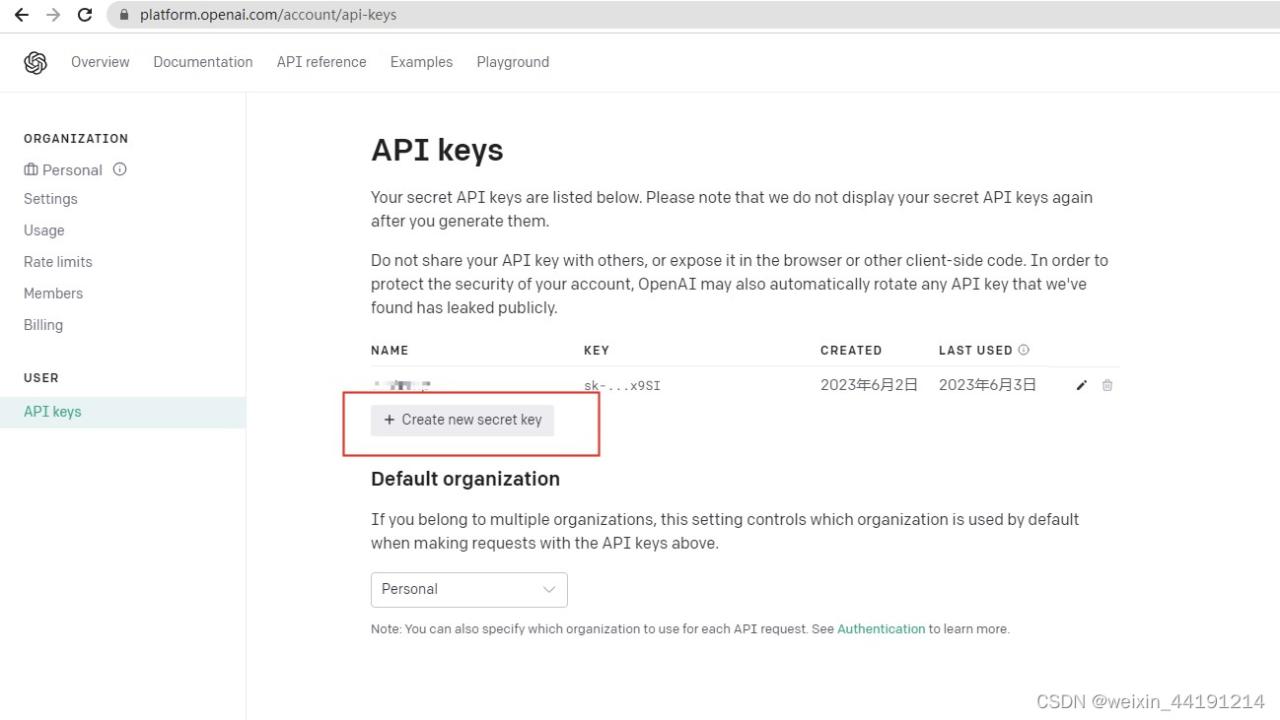The image size is (1280, 720).
Task: Open the Examples tab
Action: [421, 62]
